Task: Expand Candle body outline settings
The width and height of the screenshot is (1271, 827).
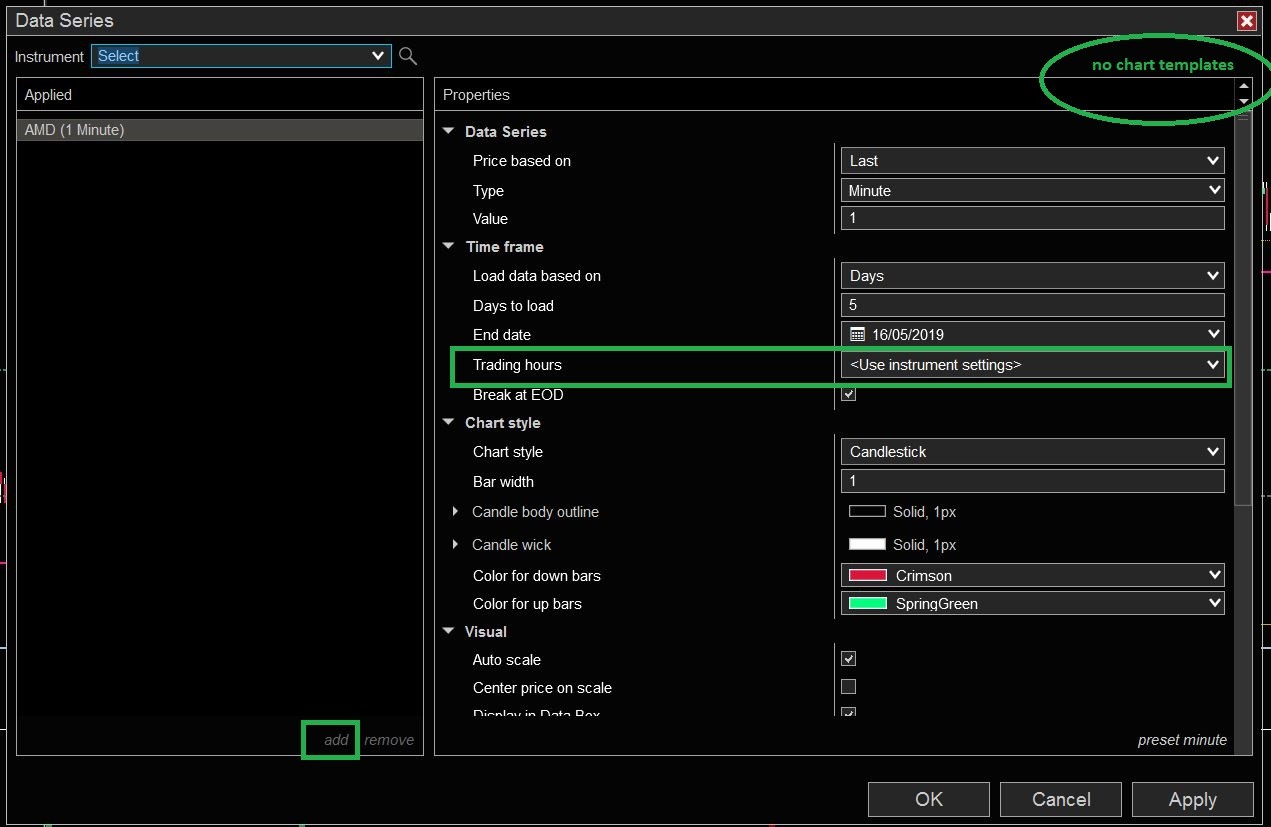Action: click(x=456, y=512)
